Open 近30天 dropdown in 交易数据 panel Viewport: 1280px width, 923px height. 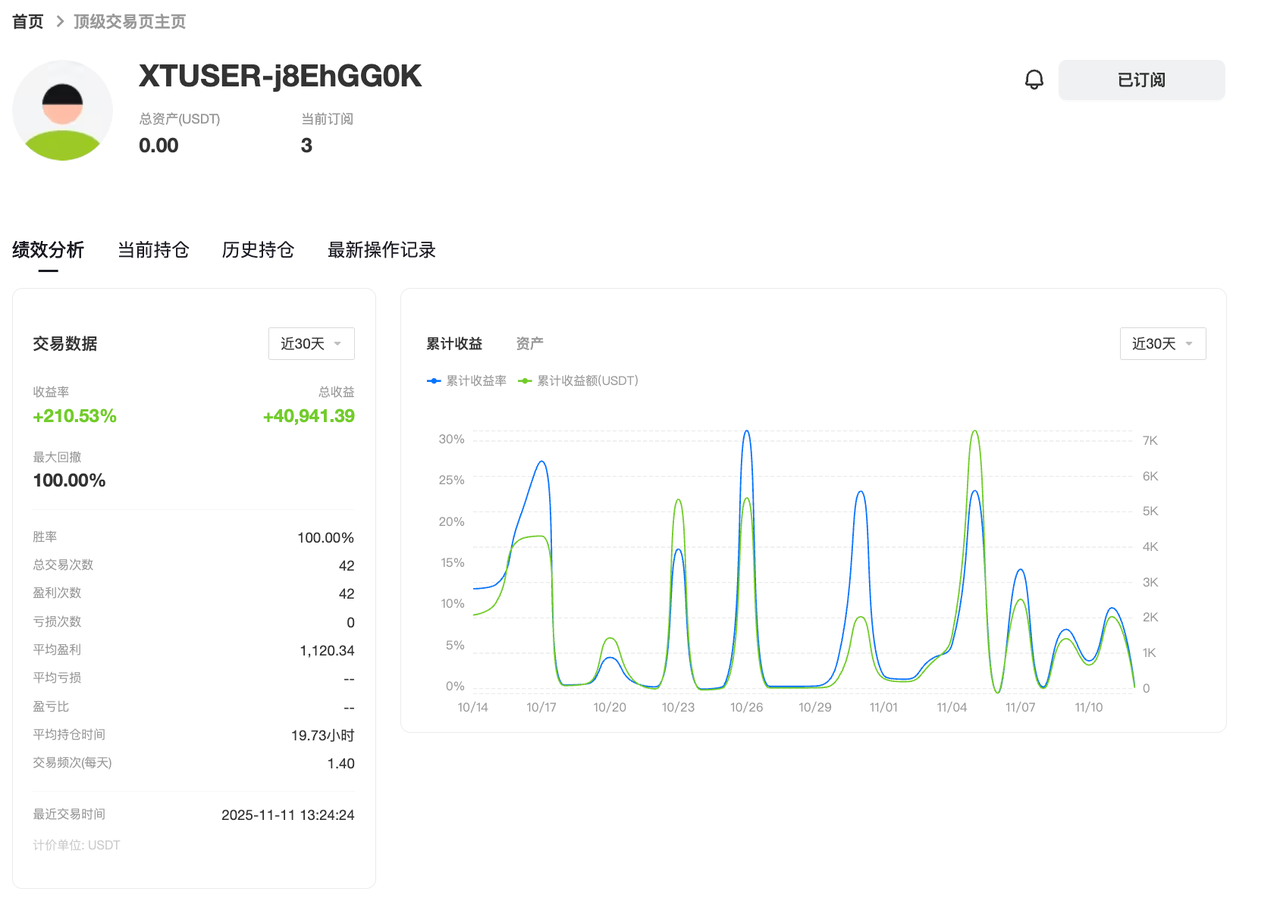pyautogui.click(x=311, y=344)
